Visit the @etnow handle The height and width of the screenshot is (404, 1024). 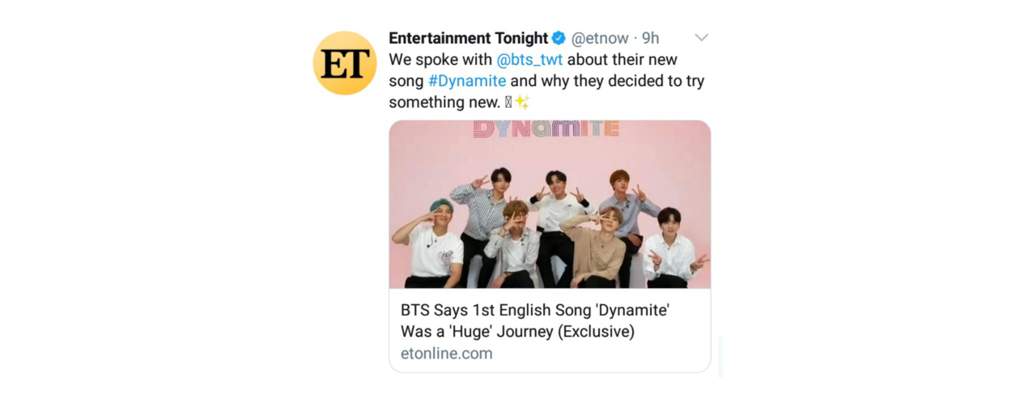click(x=600, y=39)
